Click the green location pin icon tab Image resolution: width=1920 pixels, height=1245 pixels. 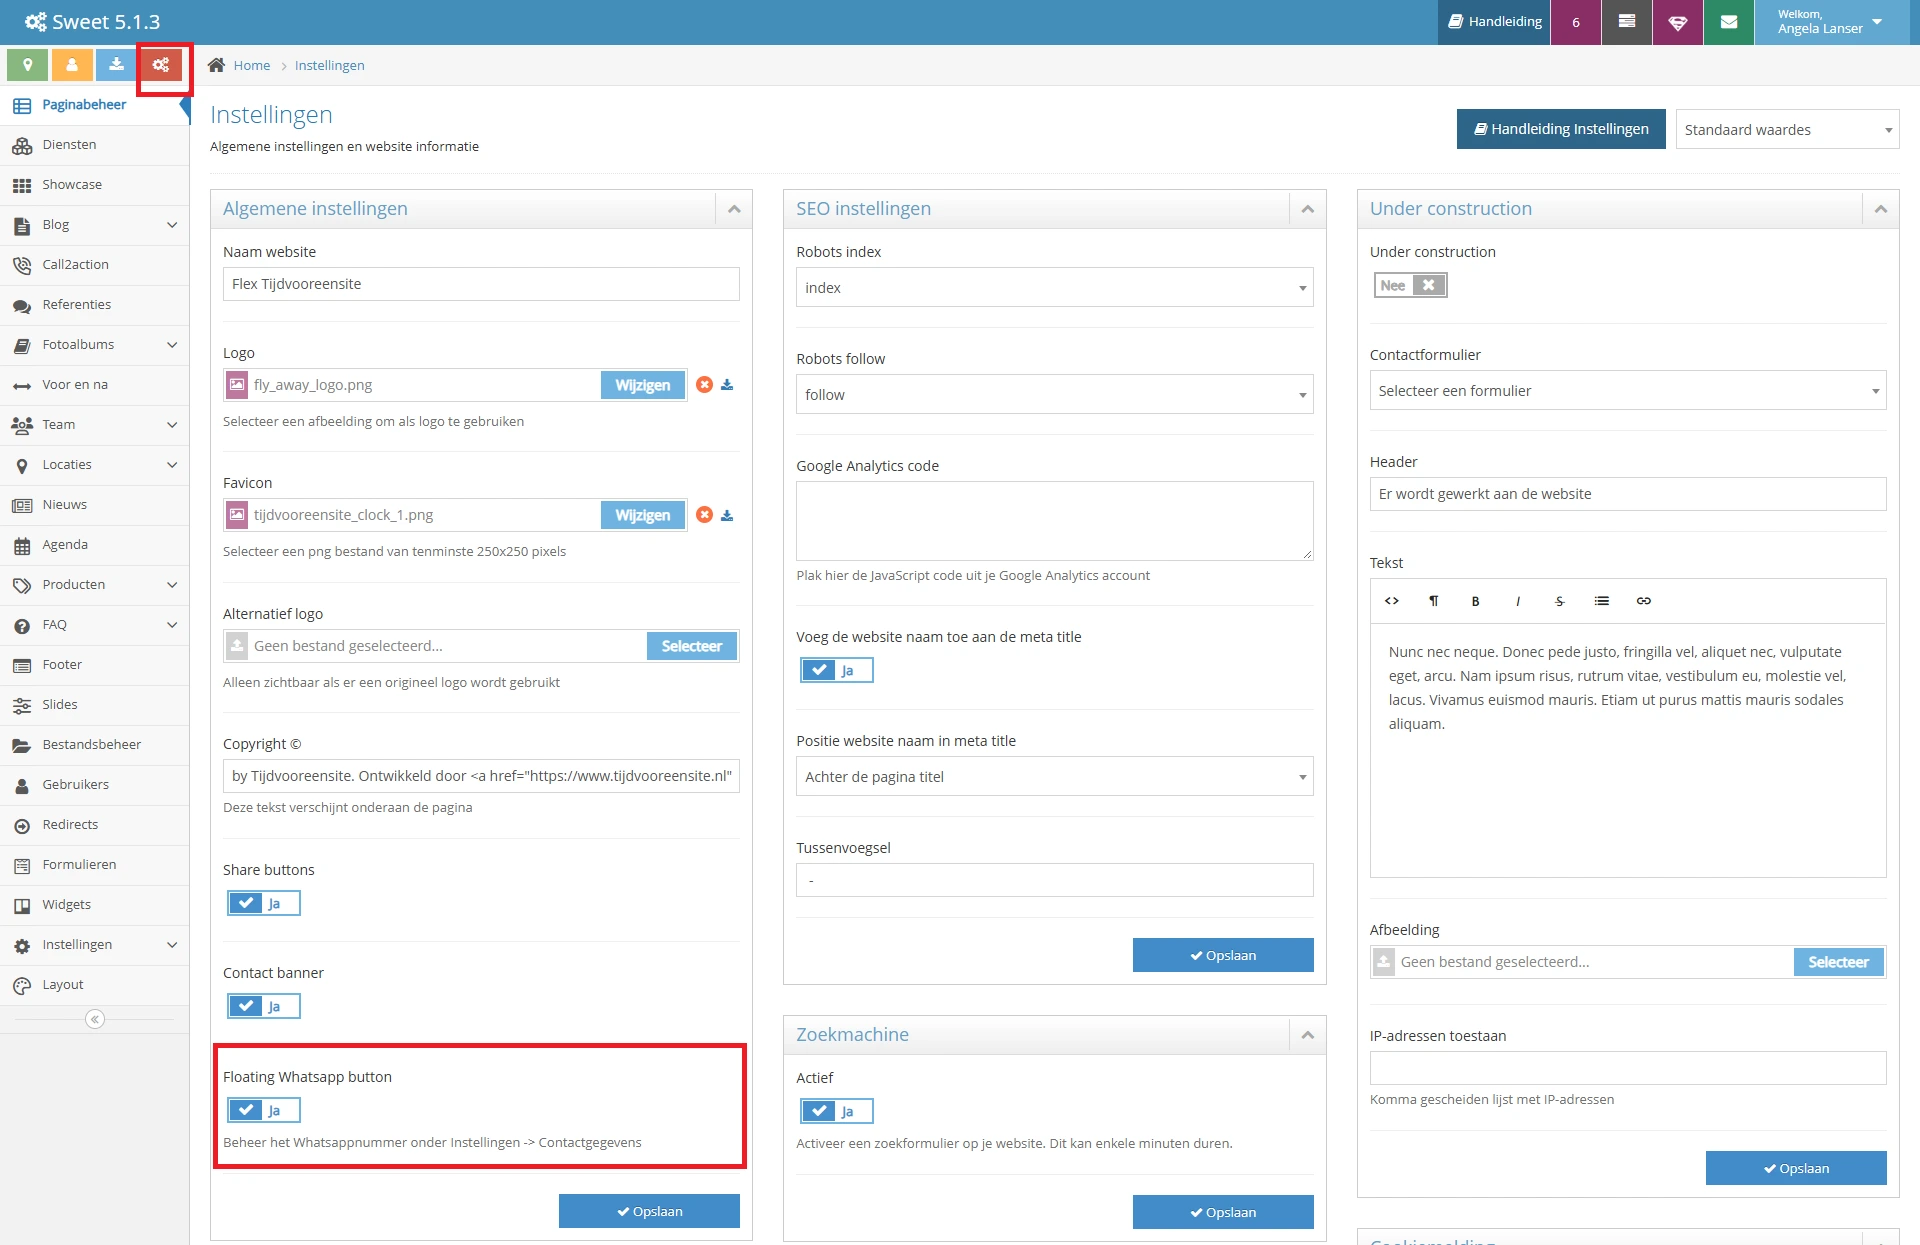(x=28, y=65)
